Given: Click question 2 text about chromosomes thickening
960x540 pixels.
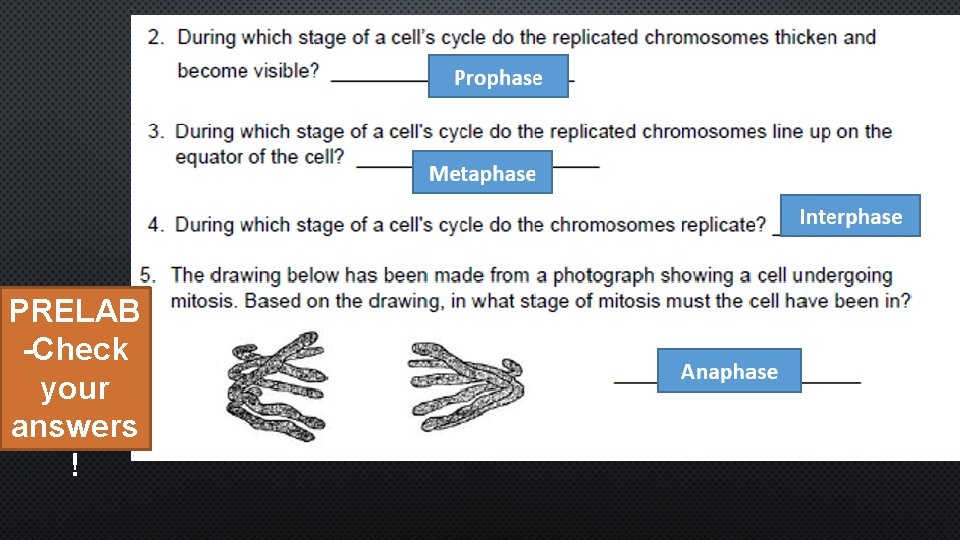Looking at the screenshot, I should tap(525, 38).
